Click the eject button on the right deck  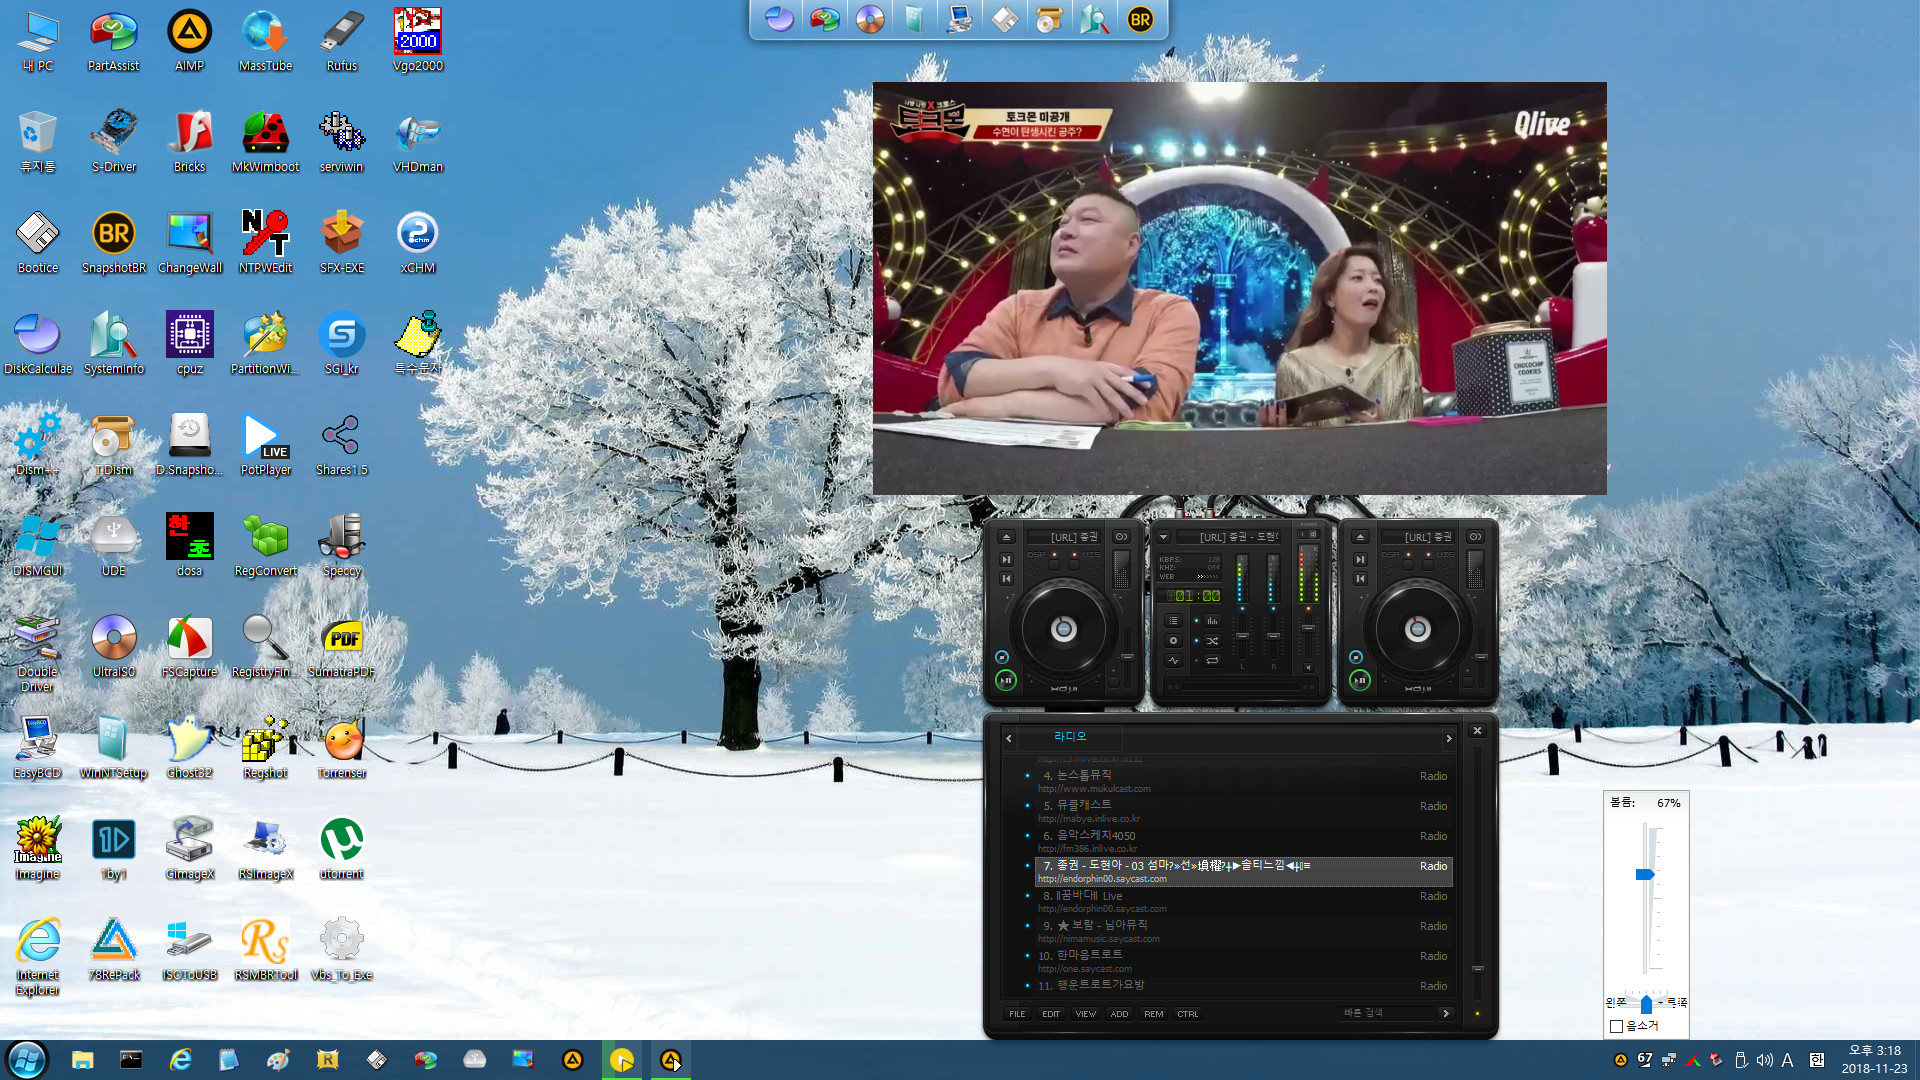coord(1360,537)
